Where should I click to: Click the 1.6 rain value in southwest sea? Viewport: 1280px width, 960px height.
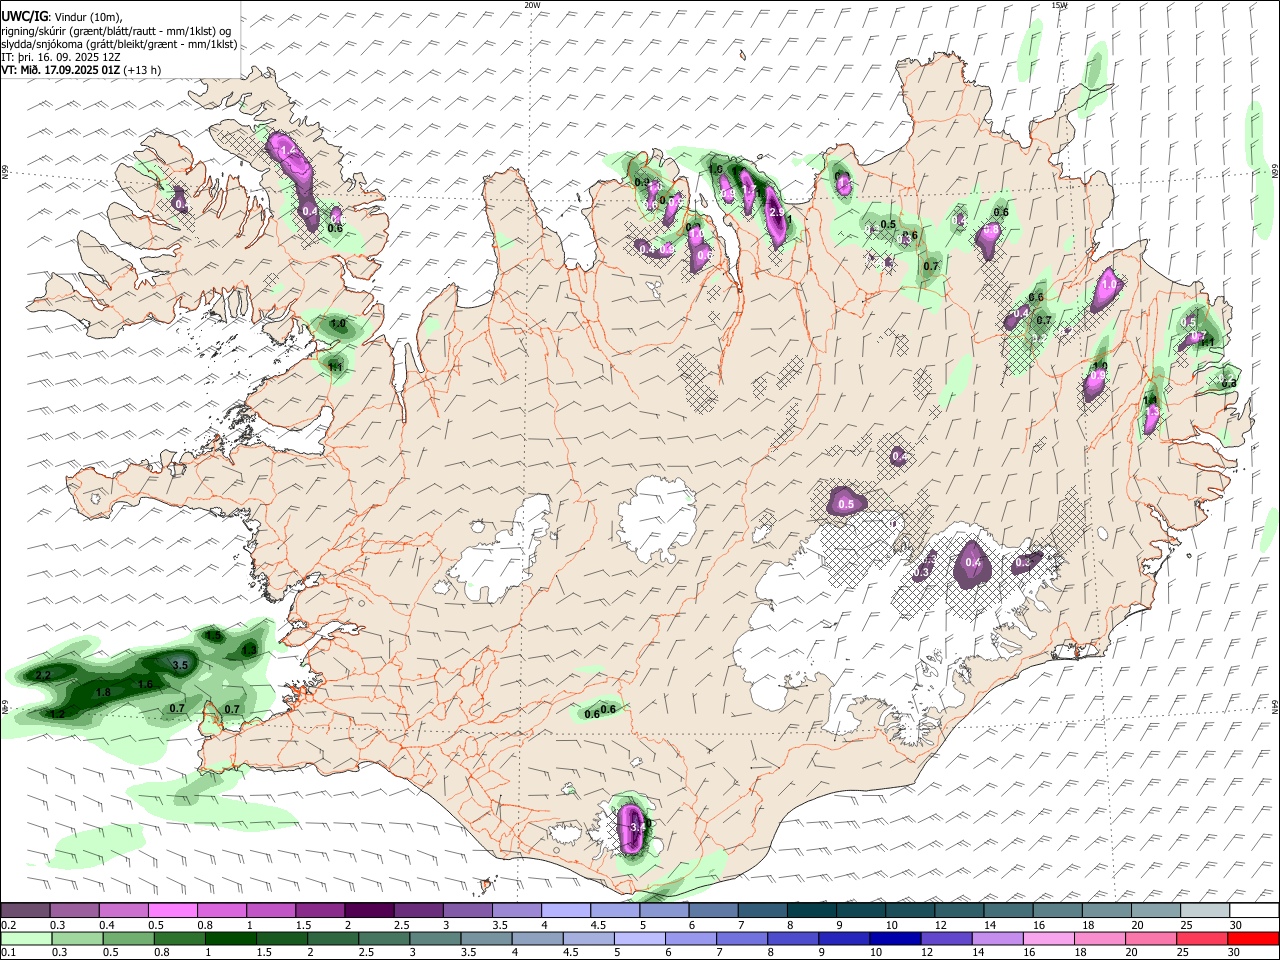145,684
